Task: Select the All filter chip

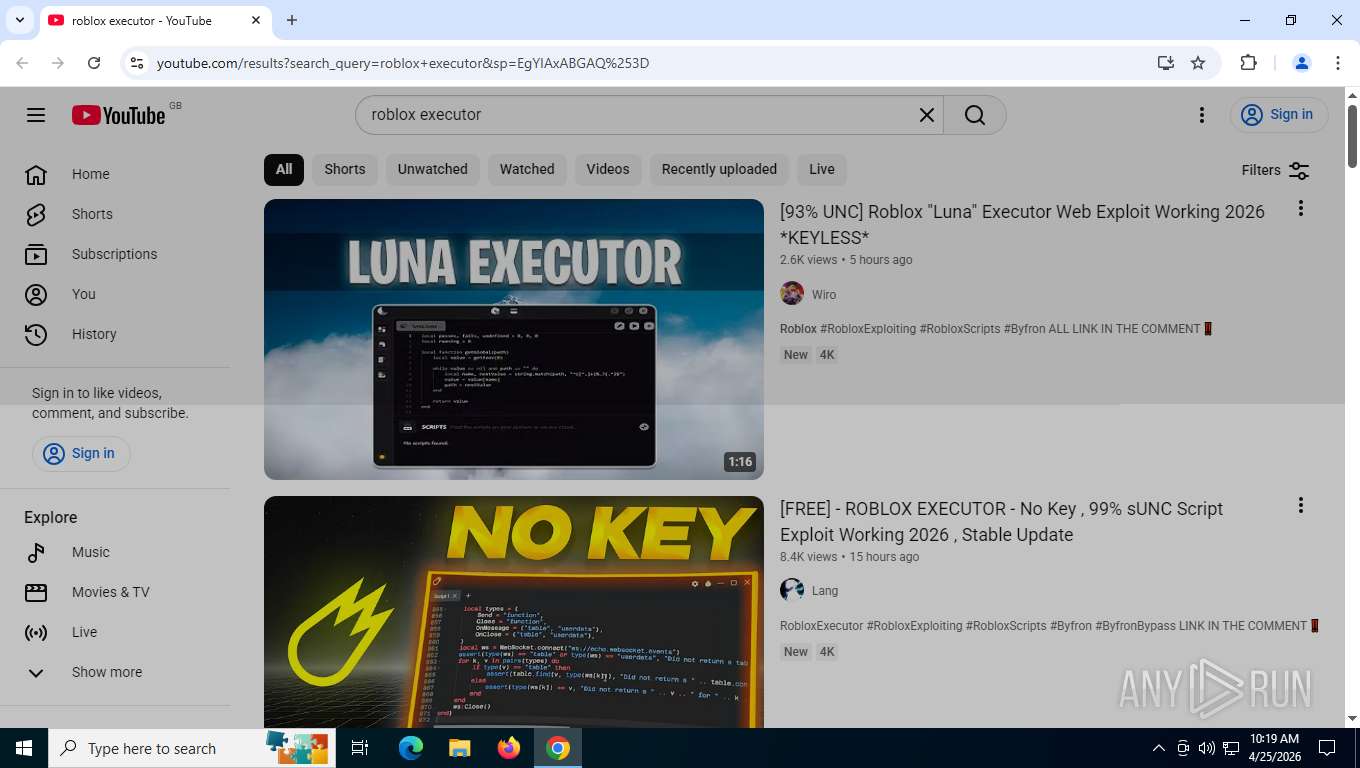Action: click(284, 169)
